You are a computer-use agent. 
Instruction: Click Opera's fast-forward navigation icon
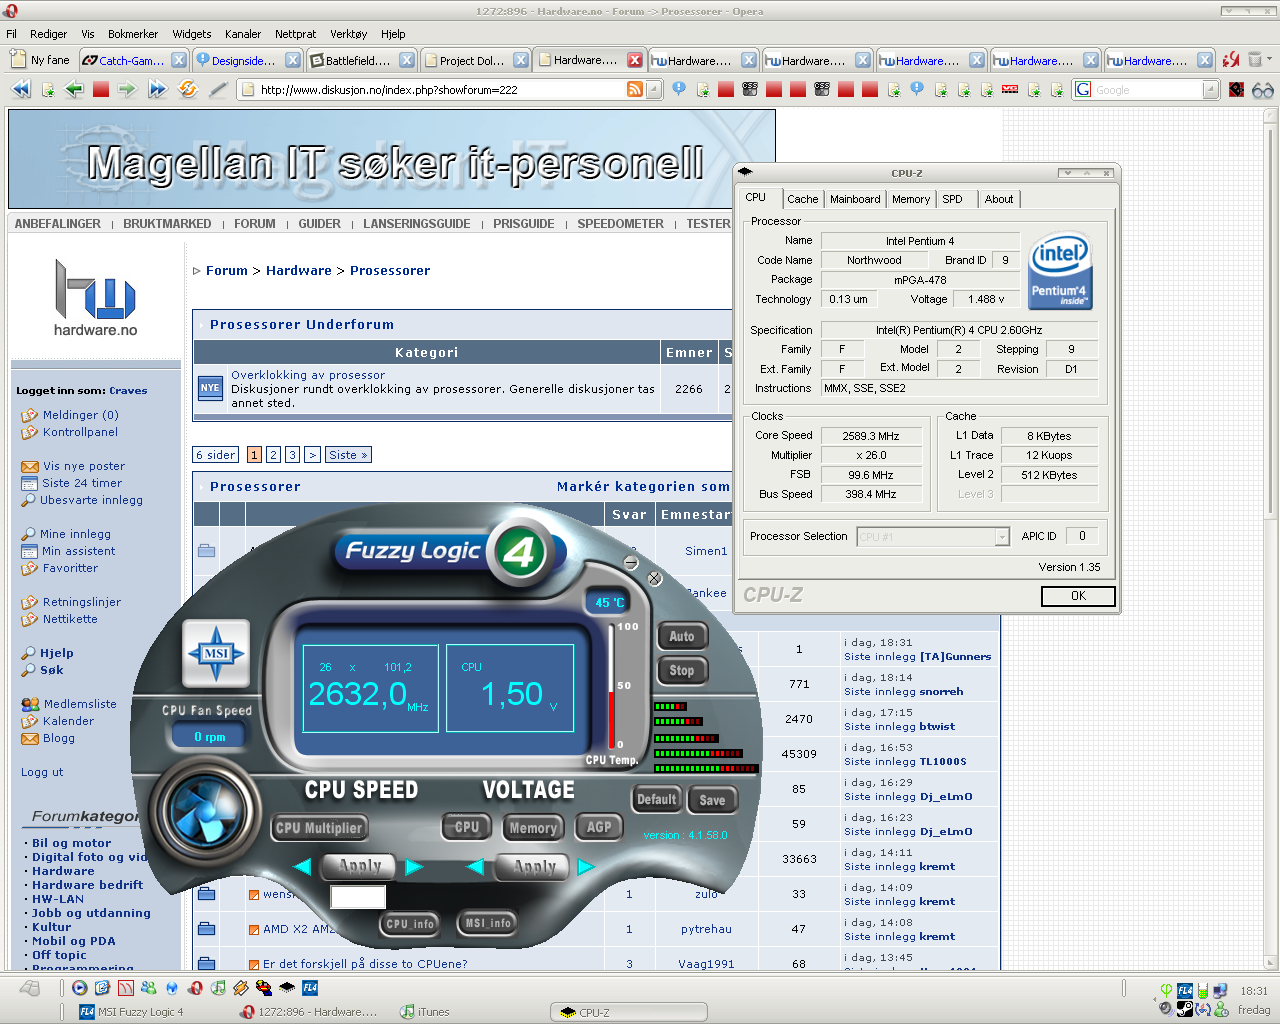click(x=158, y=89)
